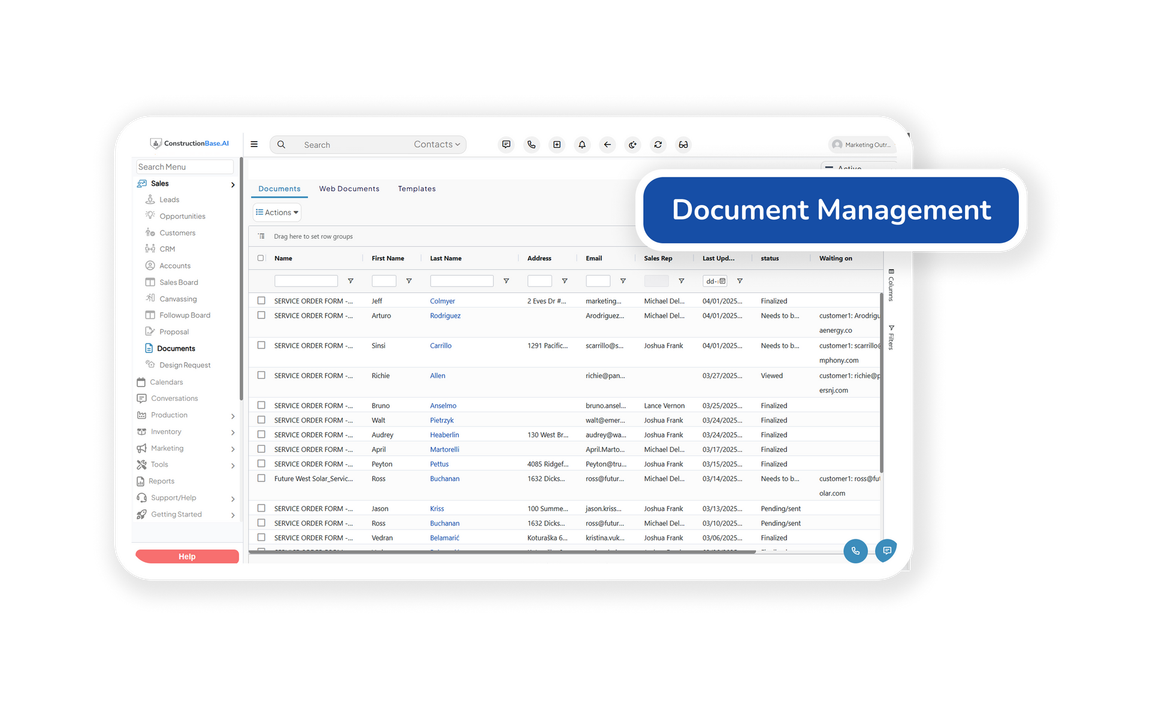Switch to the Web Documents tab
The image size is (1150, 703).
click(349, 189)
